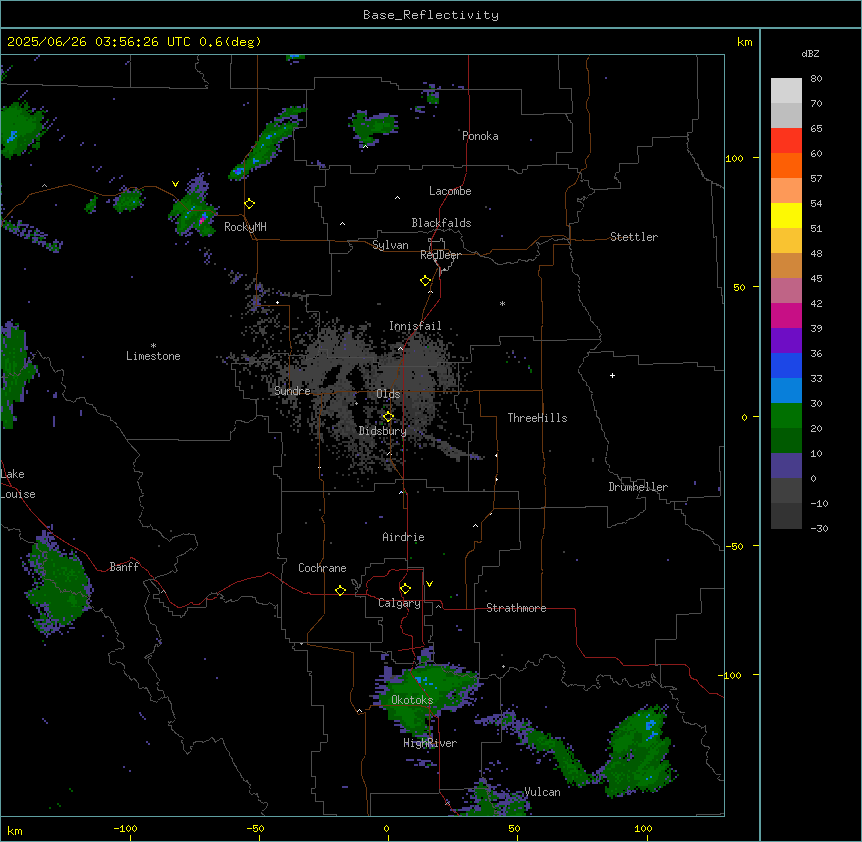Screen dimensions: 862x842
Task: Click the yellow diamond marker below Cochrane
Action: pyautogui.click(x=340, y=590)
